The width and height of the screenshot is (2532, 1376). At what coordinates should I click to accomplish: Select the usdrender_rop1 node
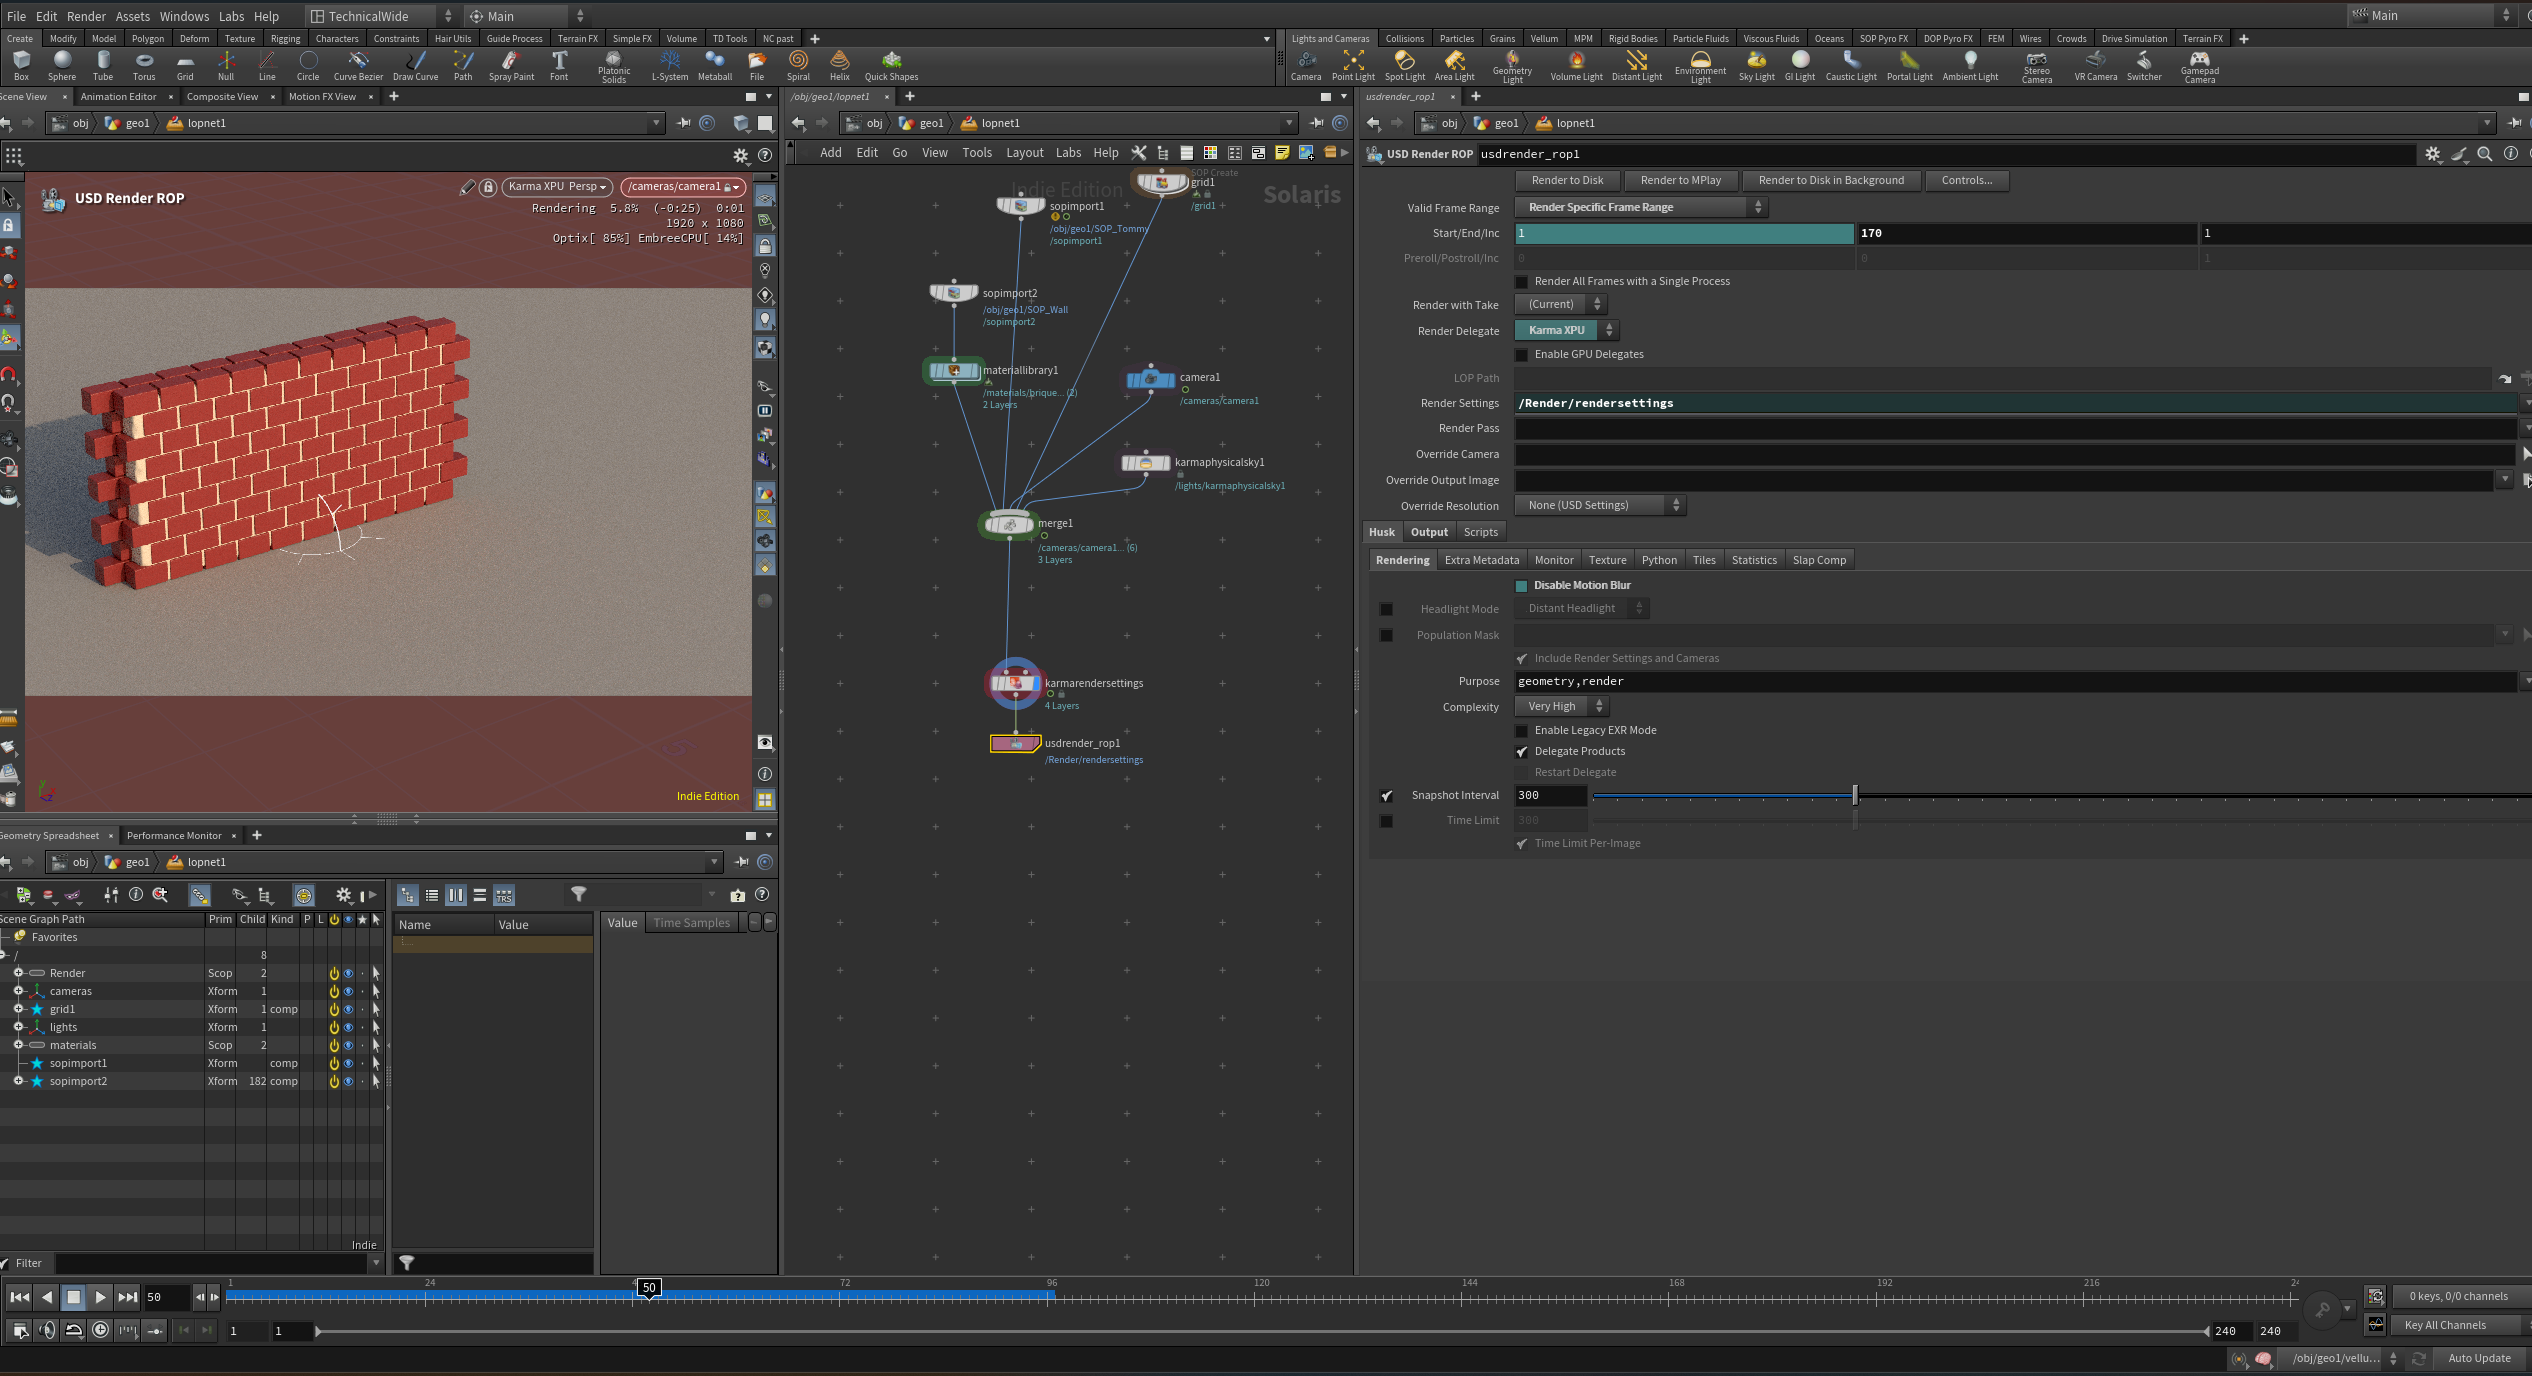1015,744
